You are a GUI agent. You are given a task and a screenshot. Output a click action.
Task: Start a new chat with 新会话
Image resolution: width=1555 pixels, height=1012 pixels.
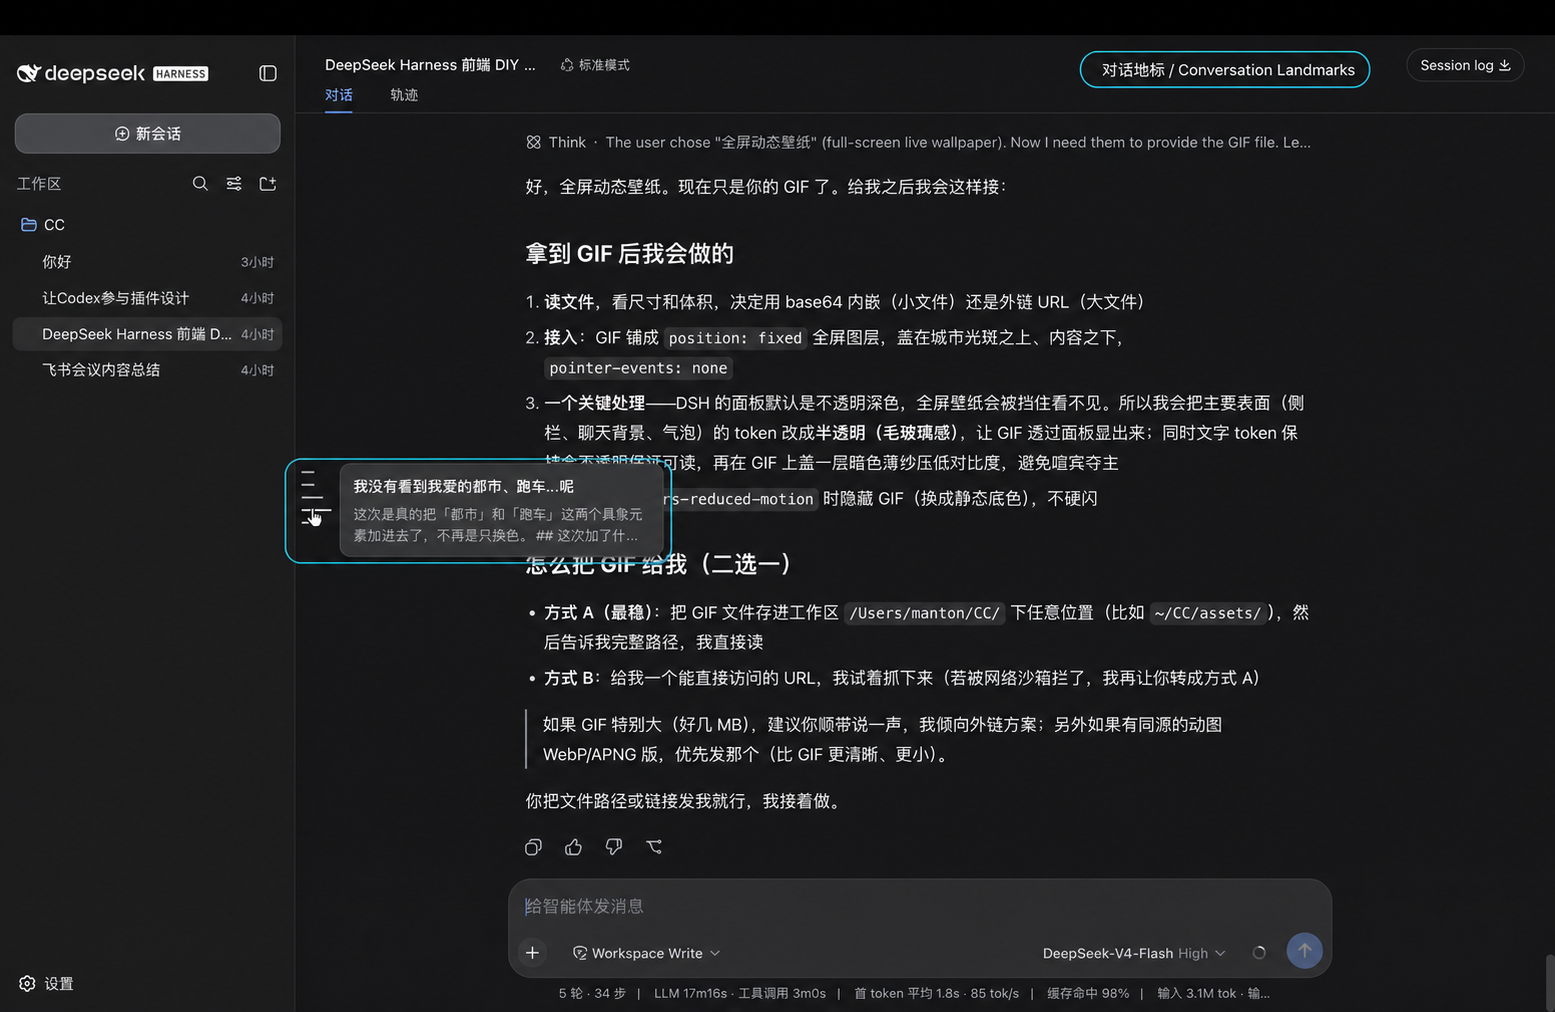[147, 133]
